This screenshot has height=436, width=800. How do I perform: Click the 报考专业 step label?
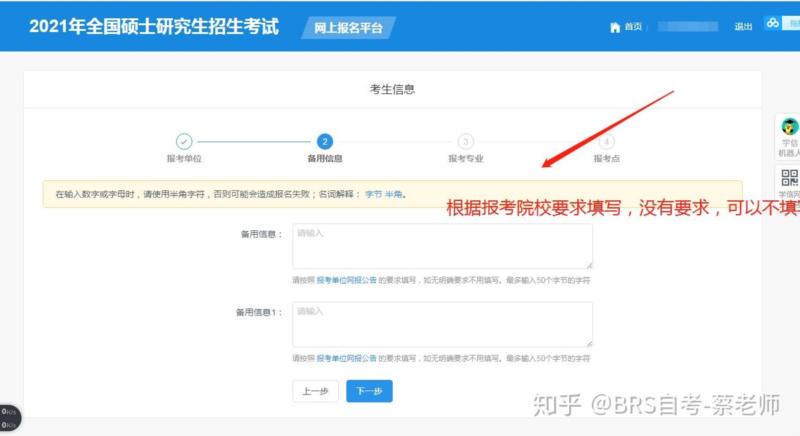465,159
